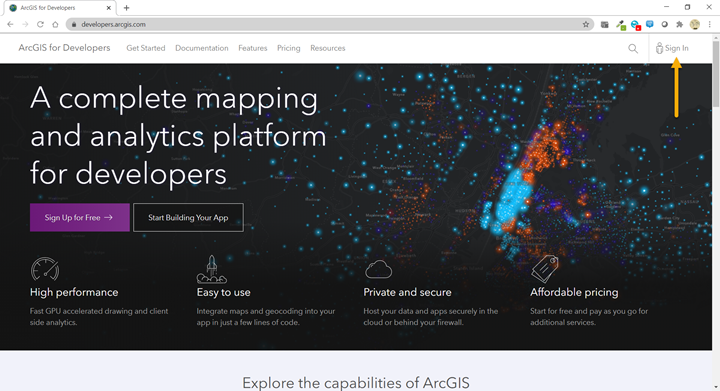This screenshot has height=391, width=720.
Task: Click the Private and secure heading
Action: pos(407,292)
